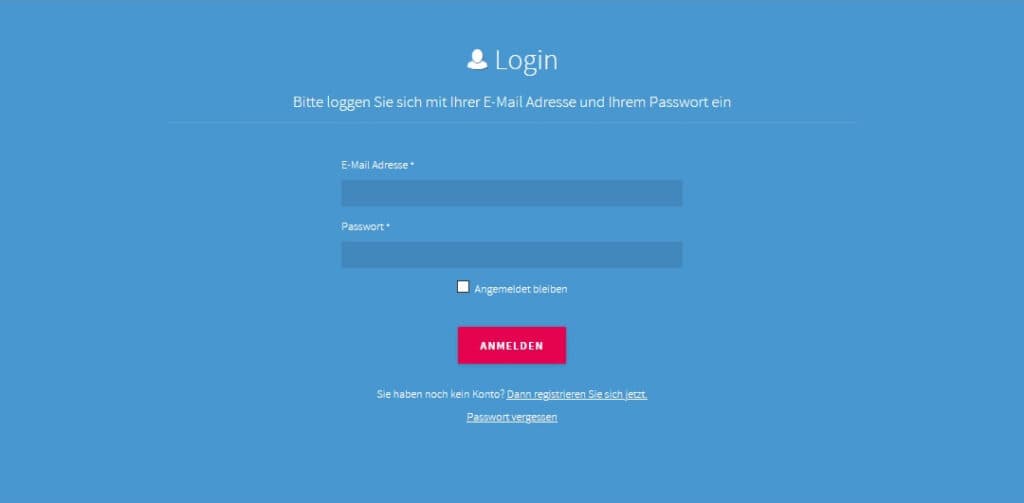Follow the Passwort vergessen link
1024x503 pixels.
point(512,417)
